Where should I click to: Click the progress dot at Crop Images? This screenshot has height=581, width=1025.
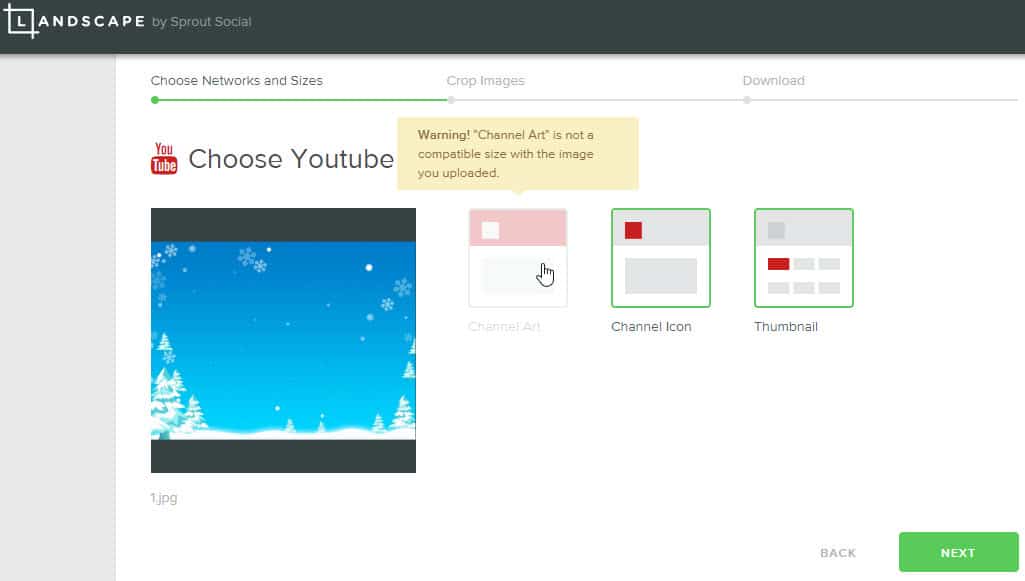(x=451, y=100)
